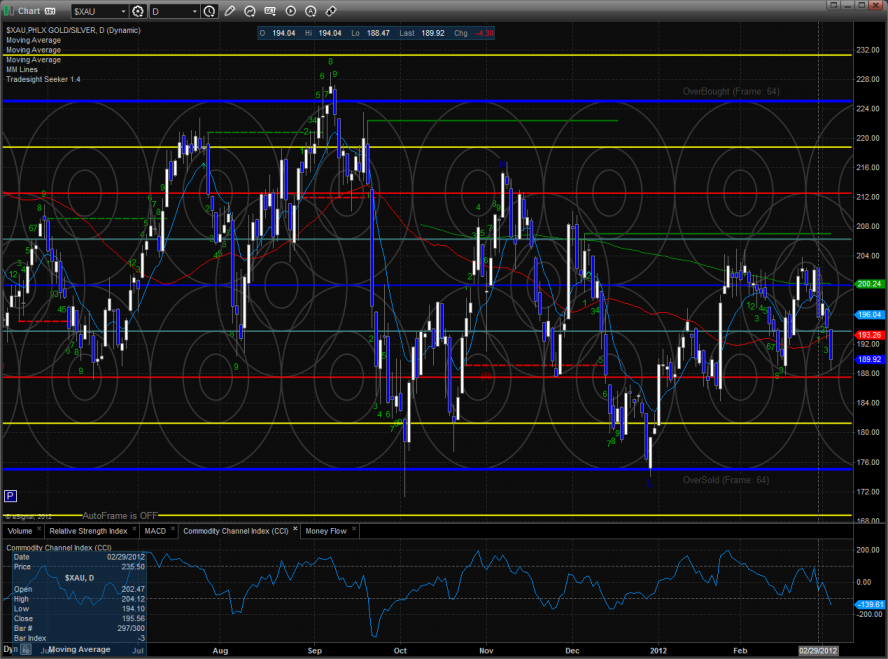Close the MACD indicator tab
Screen dimensions: 888x659
[172, 530]
